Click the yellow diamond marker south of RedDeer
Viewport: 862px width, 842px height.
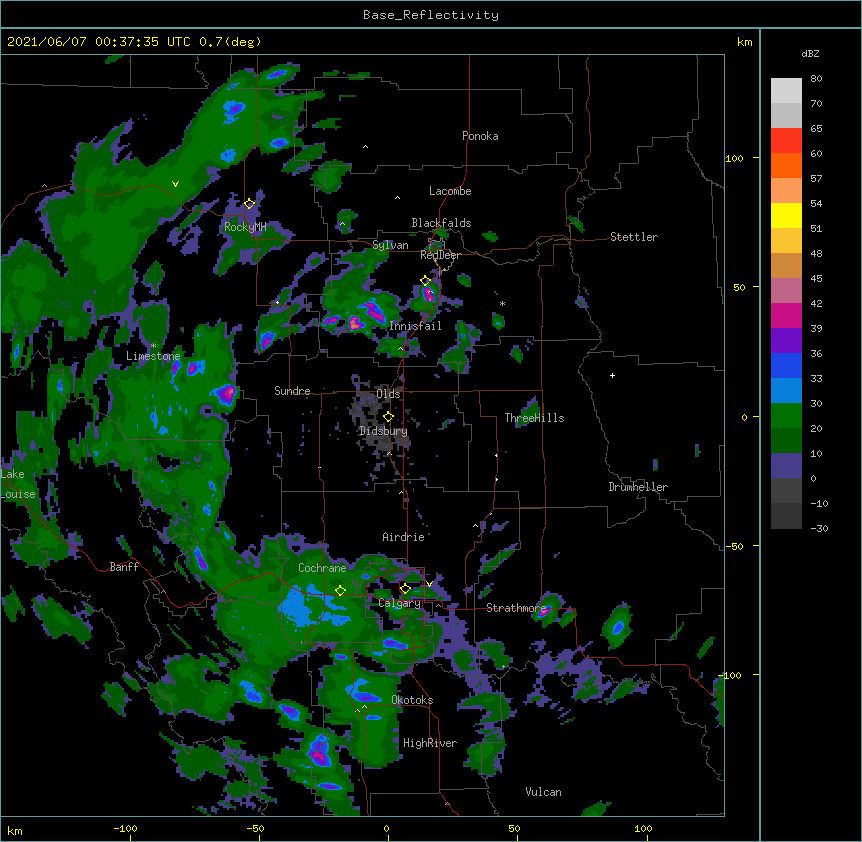425,281
